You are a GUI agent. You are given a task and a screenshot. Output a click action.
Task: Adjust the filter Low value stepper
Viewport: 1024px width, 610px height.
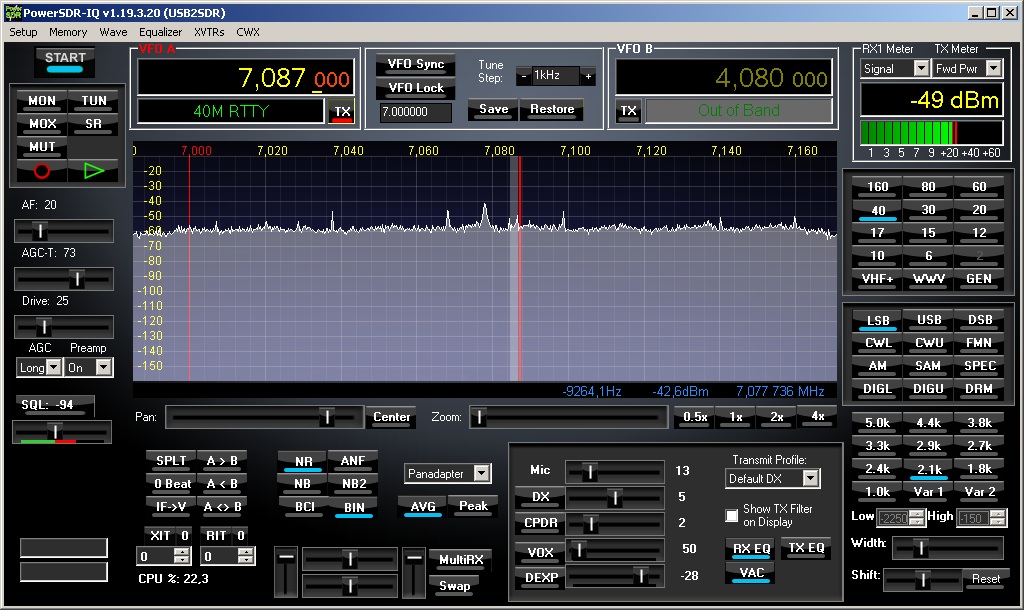coord(917,518)
